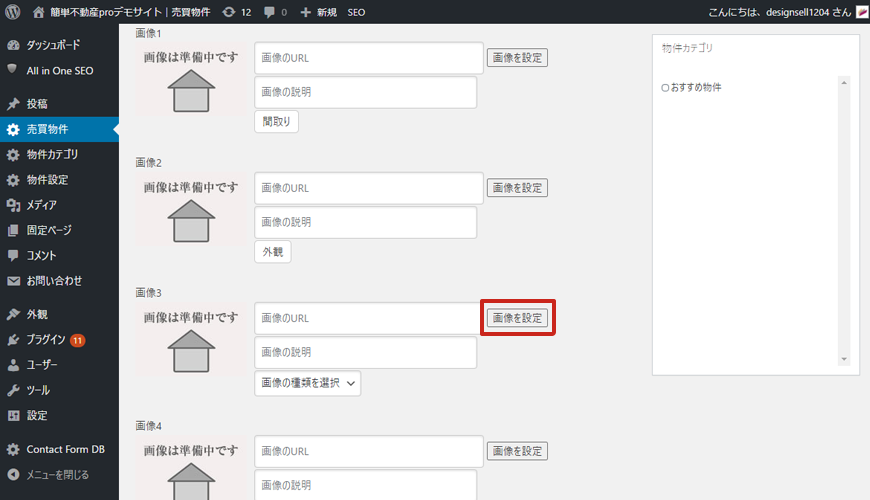Click the user avatar icon
This screenshot has height=500, width=870.
tap(861, 12)
